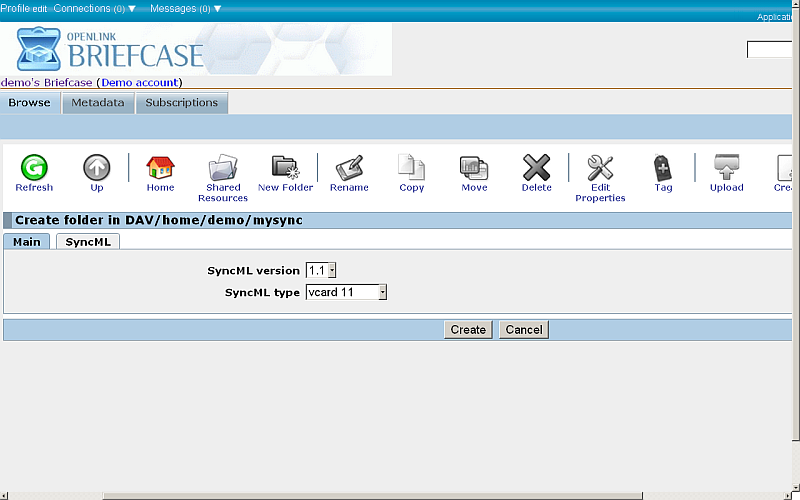Open the SyncML type dropdown

(x=346, y=292)
